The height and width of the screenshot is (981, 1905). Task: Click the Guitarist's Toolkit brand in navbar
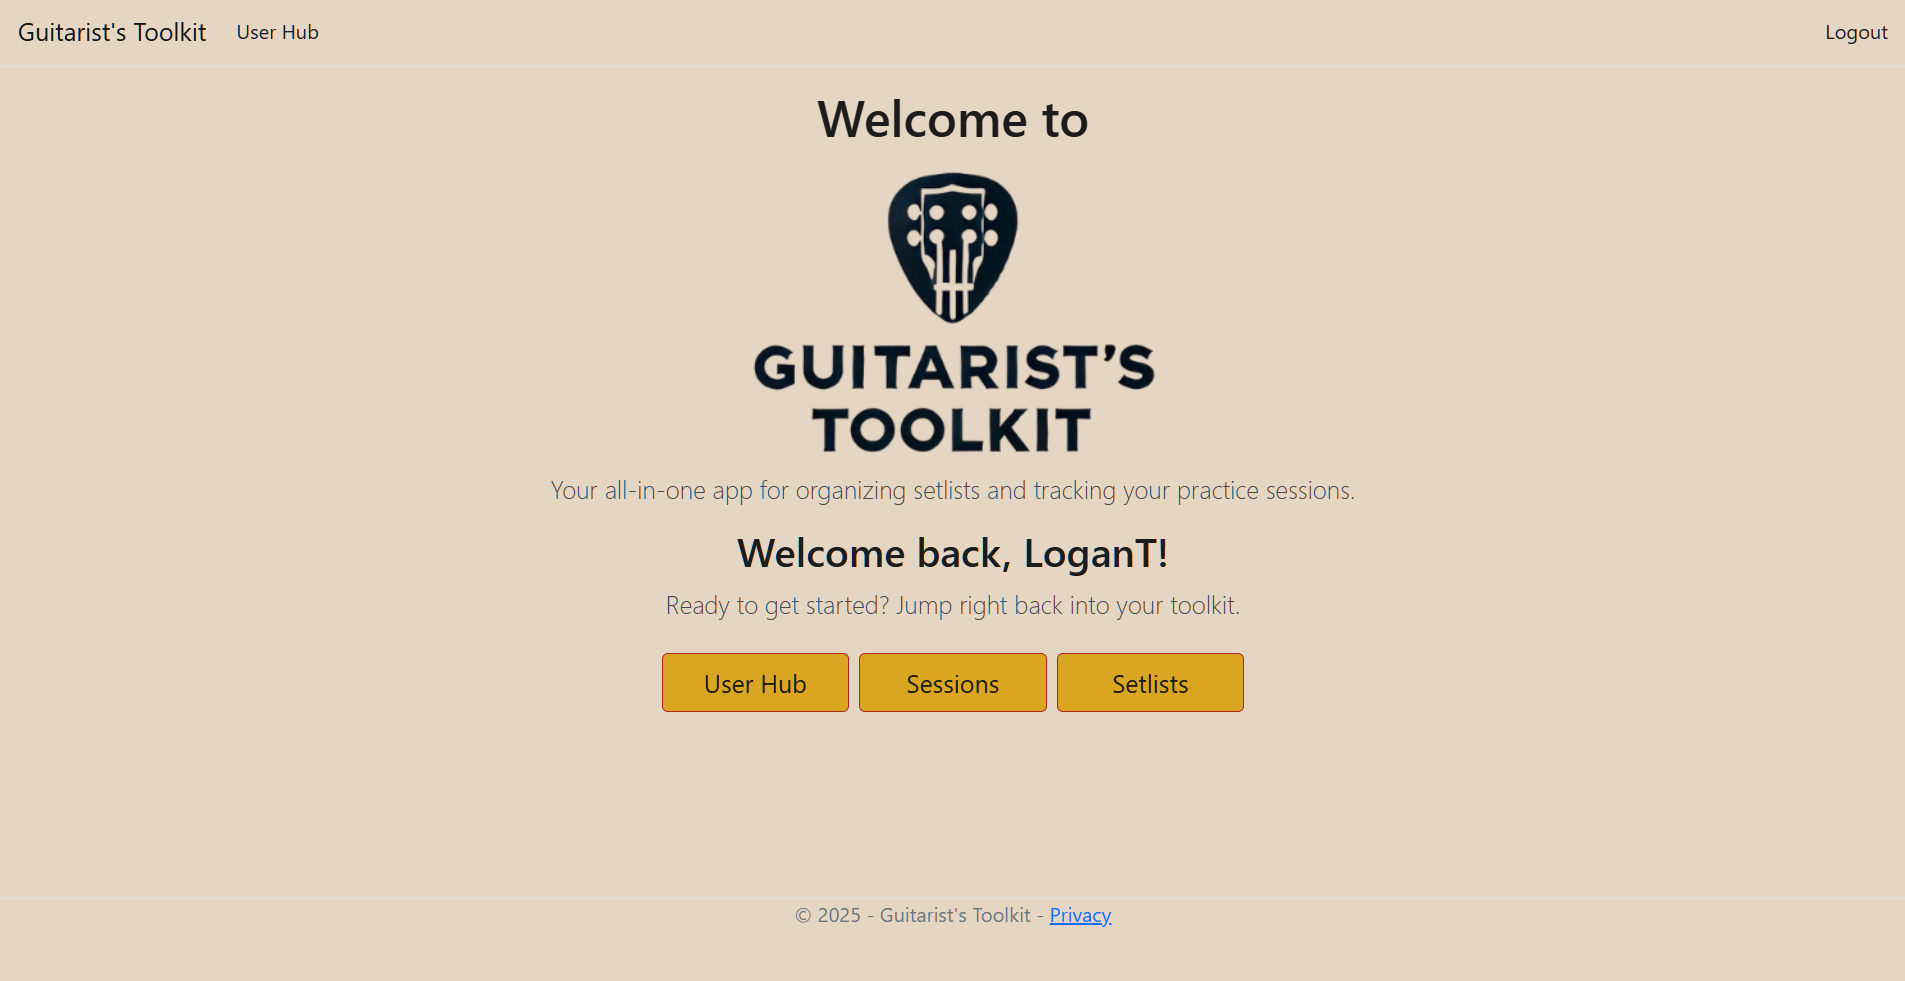112,32
